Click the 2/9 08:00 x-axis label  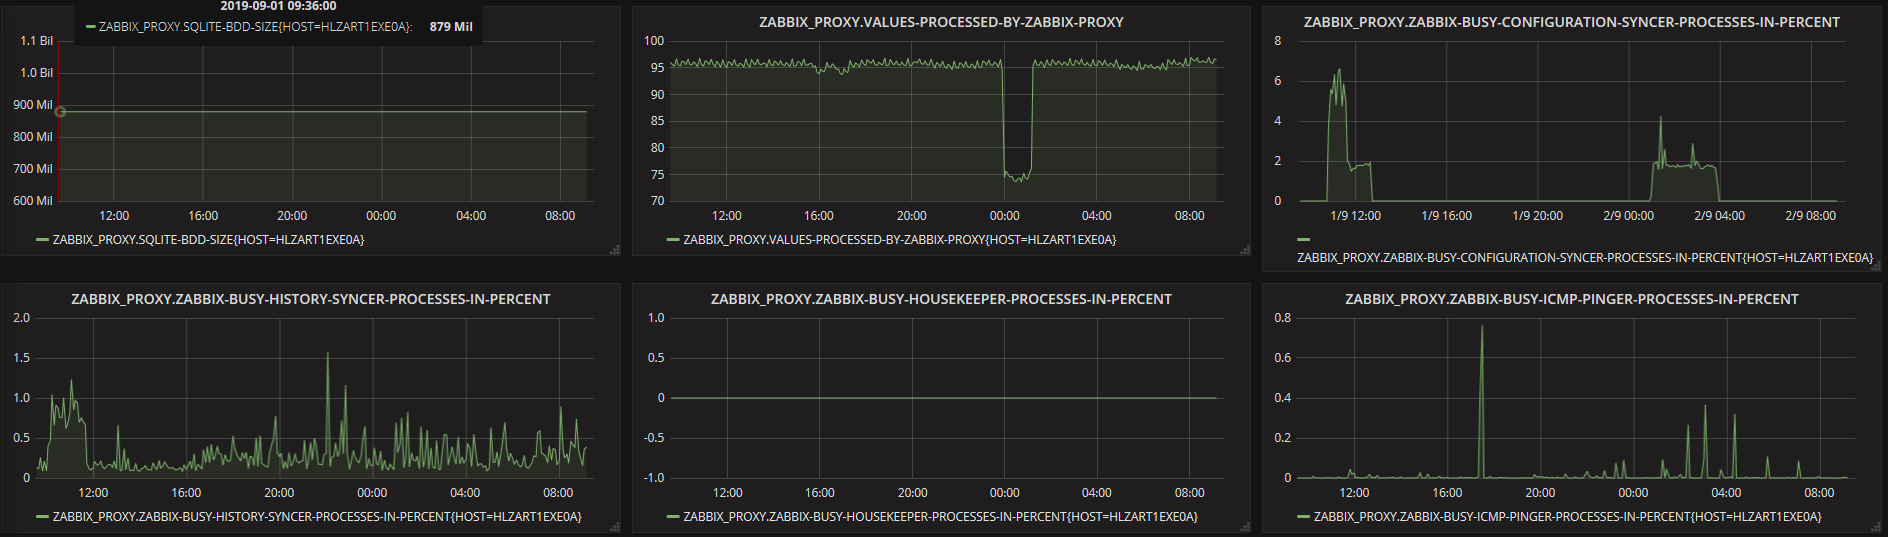(x=1810, y=216)
